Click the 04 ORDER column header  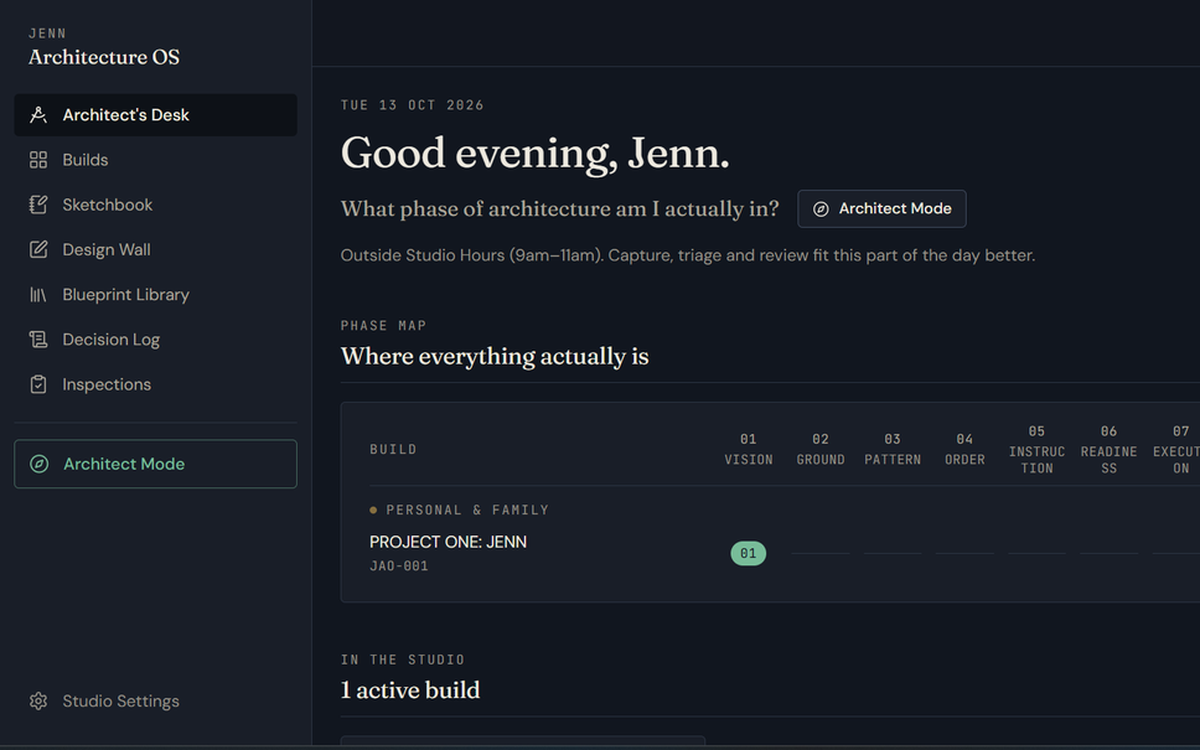coord(965,450)
